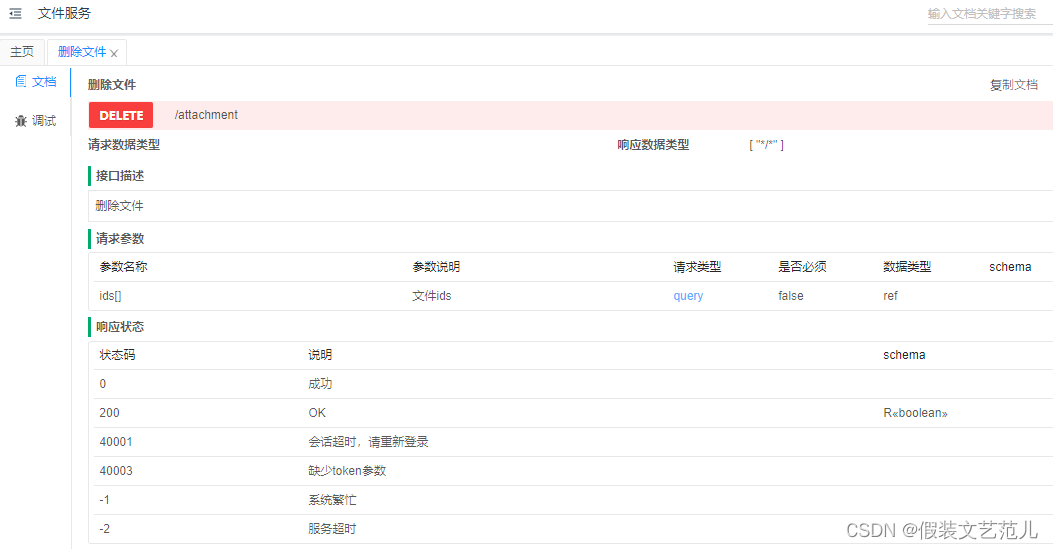The height and width of the screenshot is (549, 1053).
Task: Collapse the sidebar menu icon
Action: coord(15,13)
